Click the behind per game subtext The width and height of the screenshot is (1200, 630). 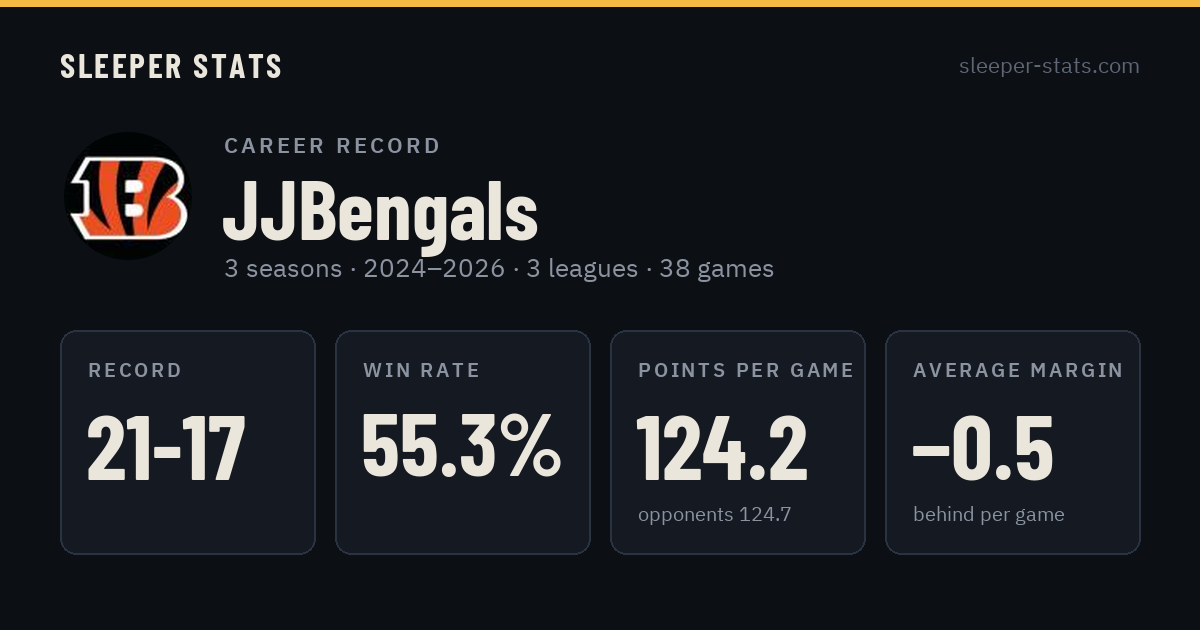pyautogui.click(x=989, y=515)
